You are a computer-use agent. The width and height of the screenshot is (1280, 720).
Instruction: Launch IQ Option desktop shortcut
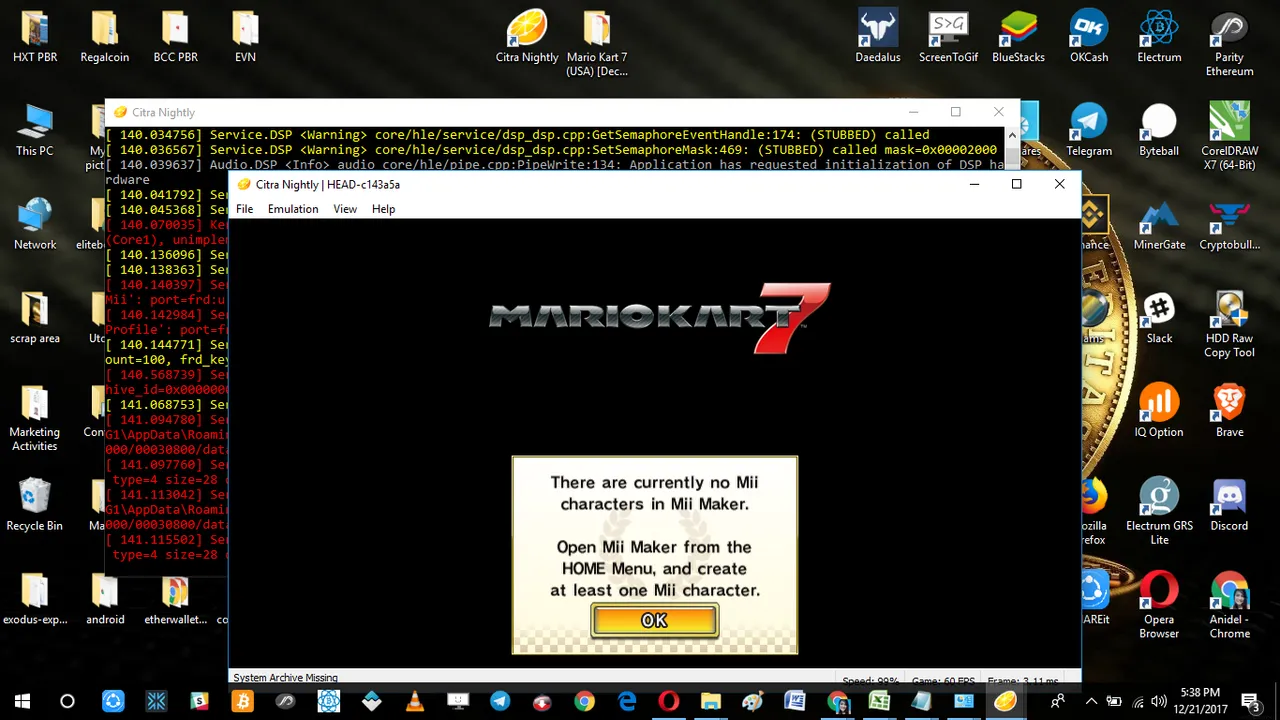(x=1159, y=412)
